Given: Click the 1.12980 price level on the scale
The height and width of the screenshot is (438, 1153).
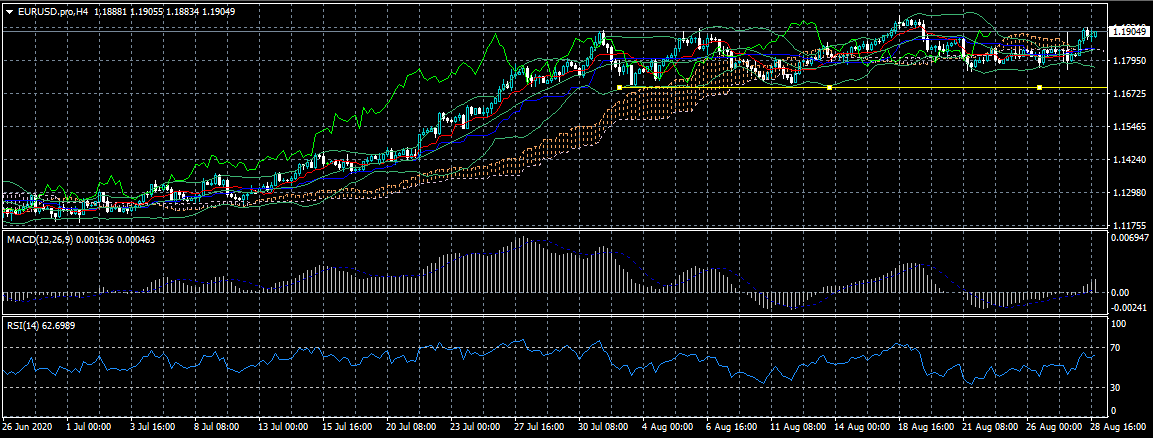Looking at the screenshot, I should [1128, 193].
